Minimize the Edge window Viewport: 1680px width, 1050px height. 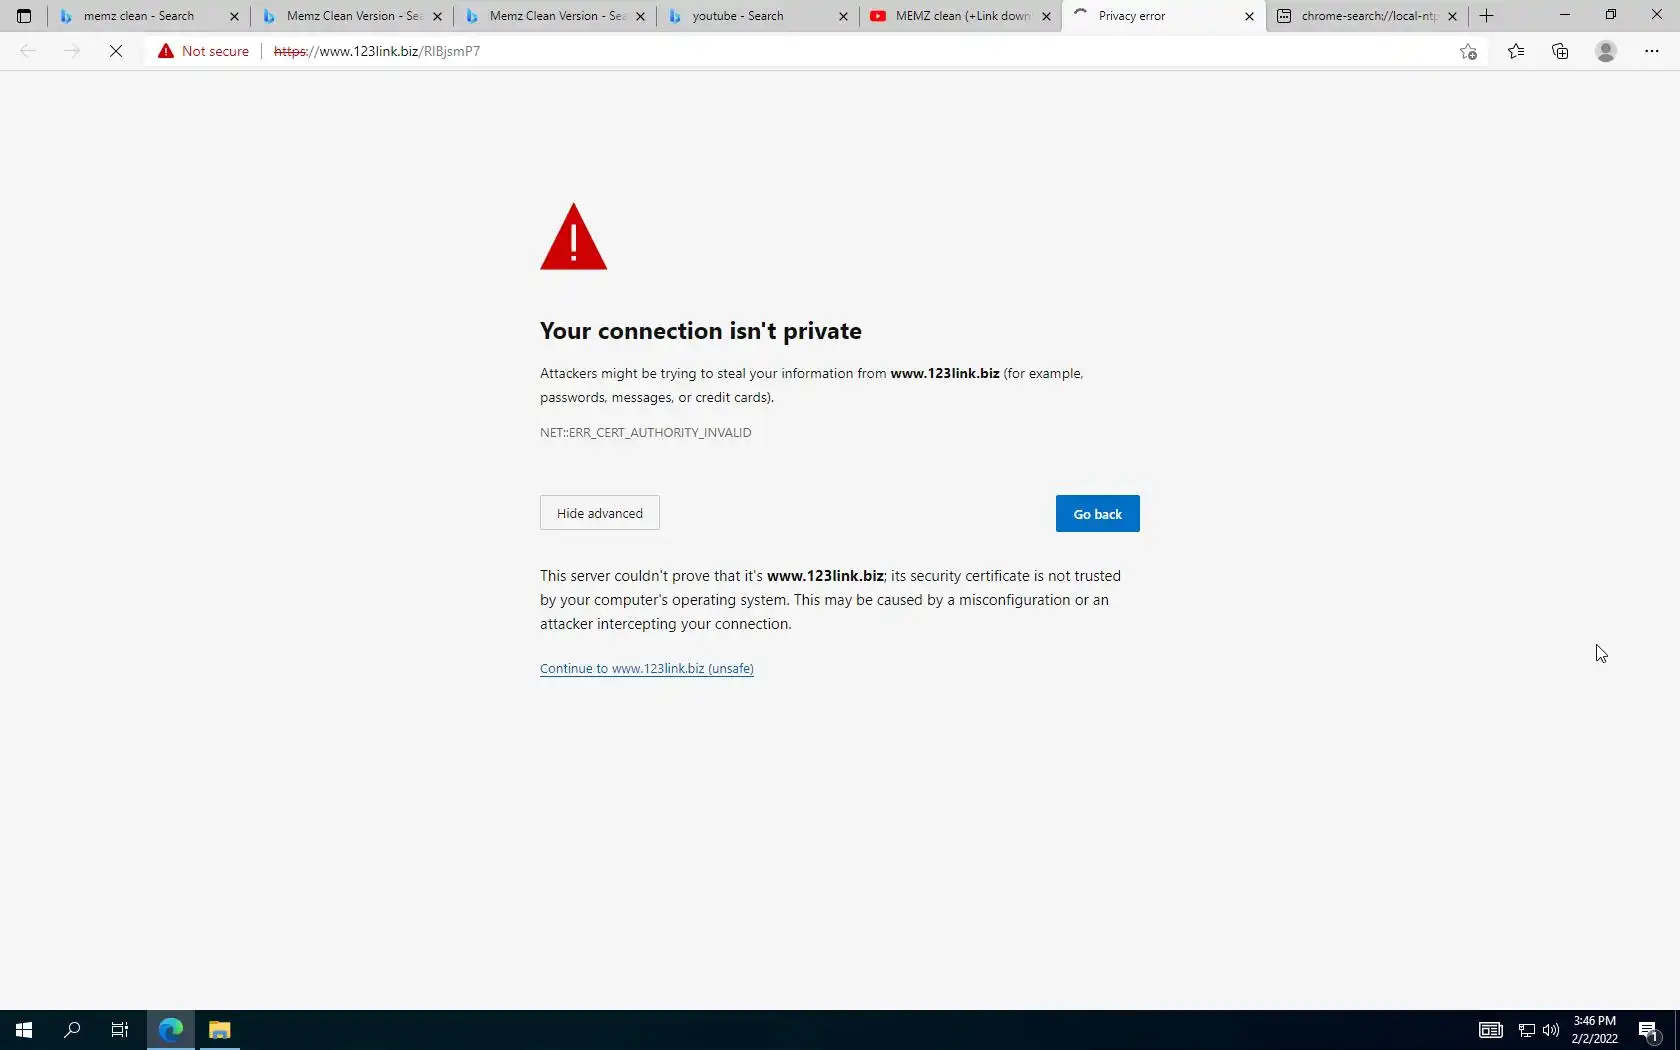1564,15
